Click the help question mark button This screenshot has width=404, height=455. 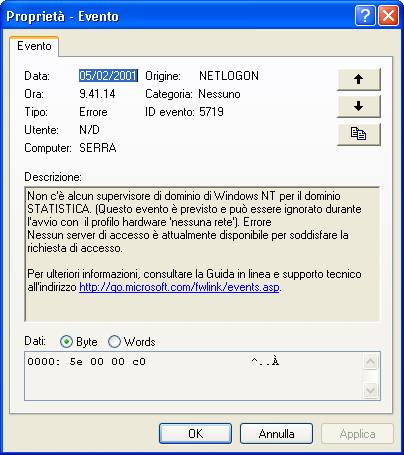pyautogui.click(x=365, y=15)
